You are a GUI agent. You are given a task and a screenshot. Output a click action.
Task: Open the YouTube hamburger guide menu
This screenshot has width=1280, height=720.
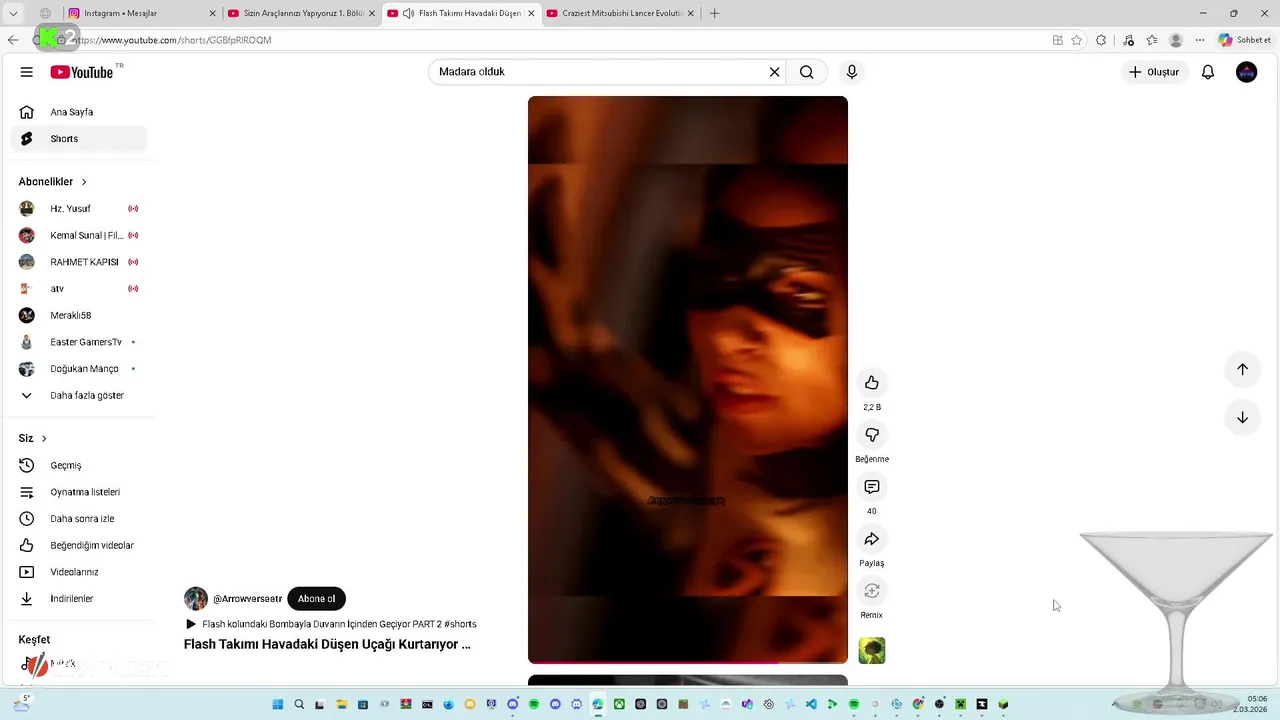tap(27, 72)
